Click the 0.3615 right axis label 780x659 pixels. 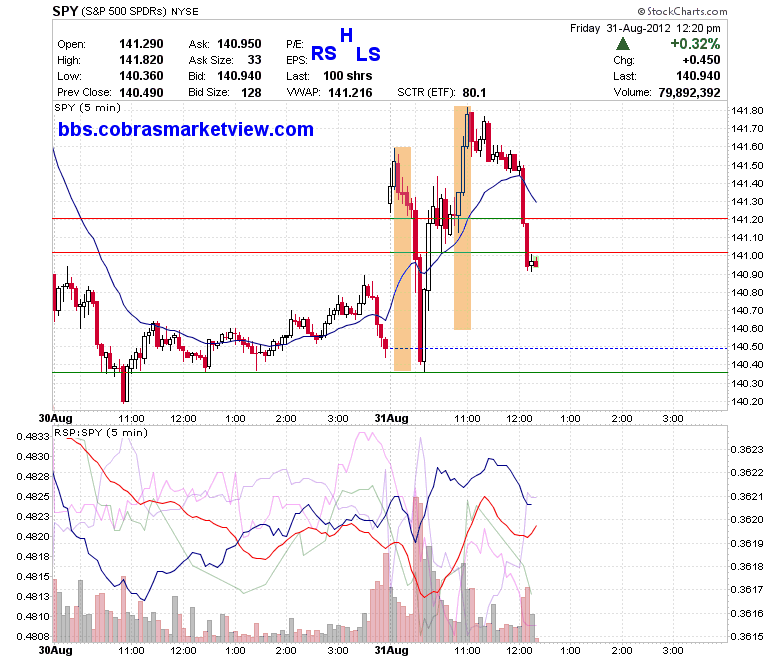747,636
